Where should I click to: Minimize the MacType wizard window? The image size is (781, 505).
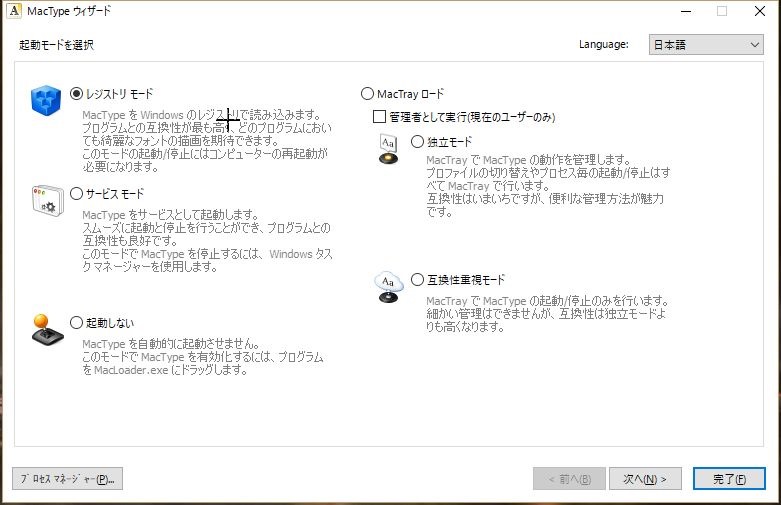point(686,11)
